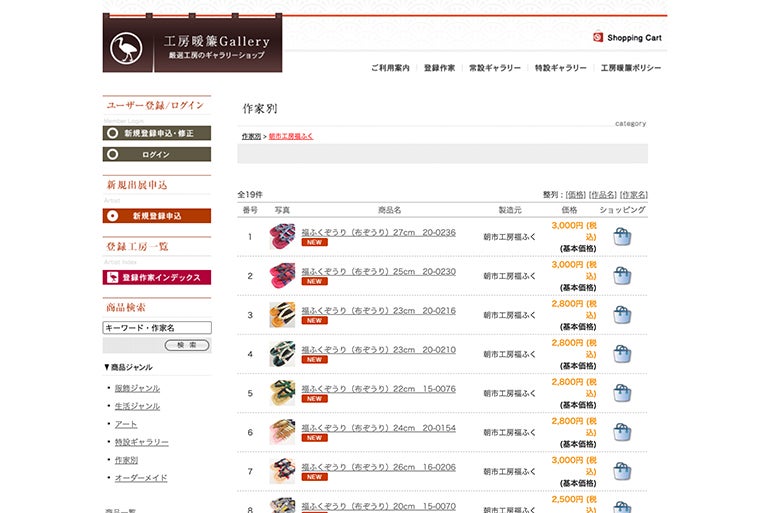
Task: Add item 3 (23cm 20-0216) to shopping basket
Action: (622, 315)
